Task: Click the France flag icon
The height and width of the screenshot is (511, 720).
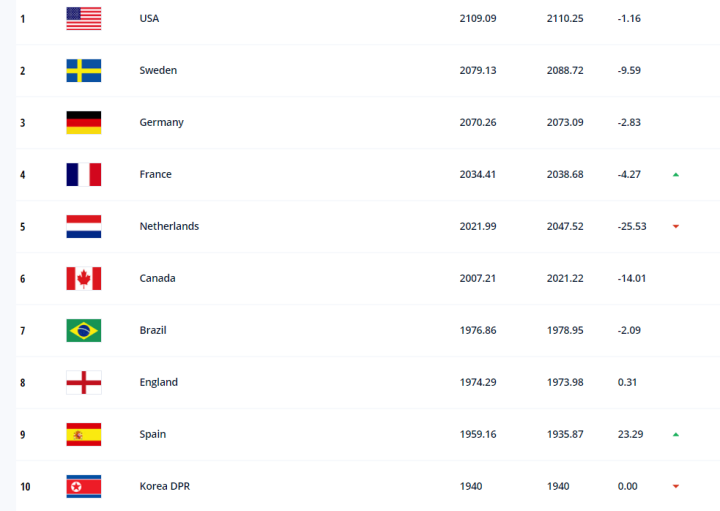Action: click(x=83, y=174)
